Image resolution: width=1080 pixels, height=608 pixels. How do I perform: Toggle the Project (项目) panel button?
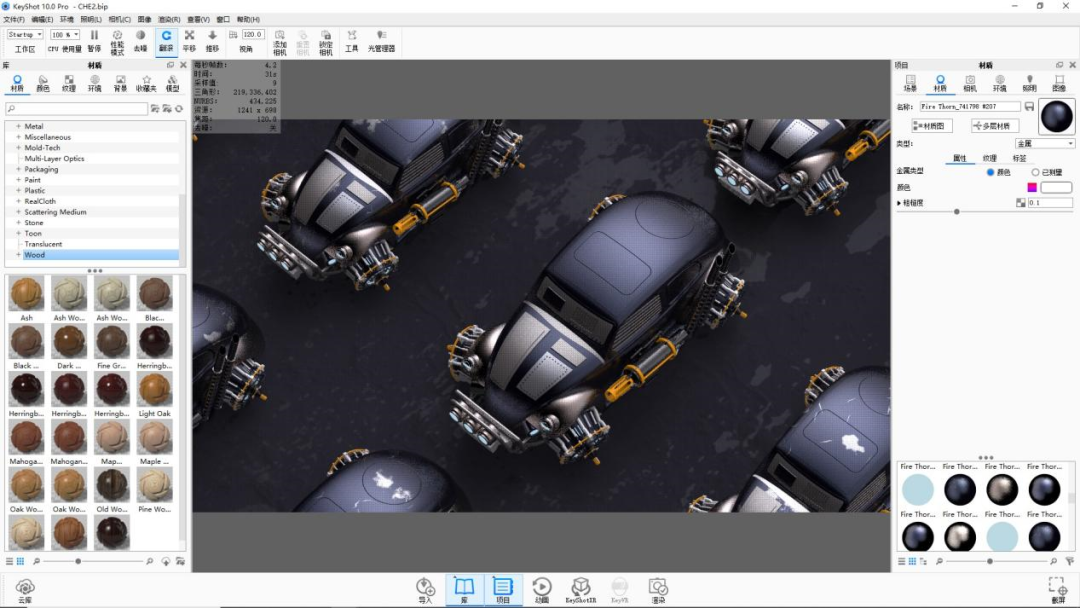click(x=503, y=591)
